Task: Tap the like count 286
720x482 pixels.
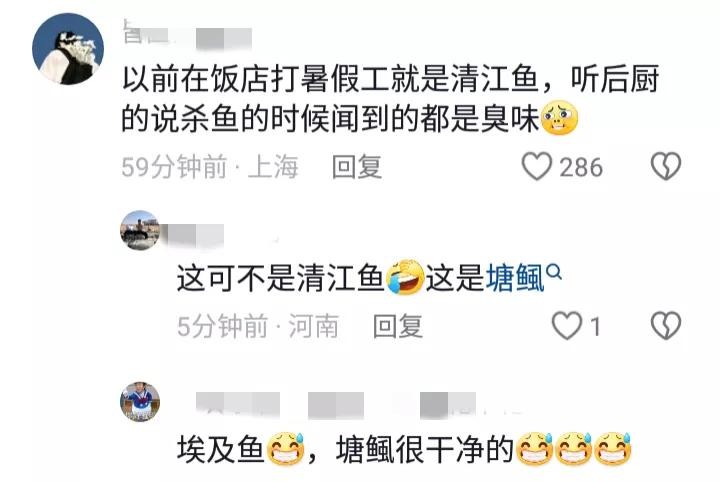Action: pos(581,167)
